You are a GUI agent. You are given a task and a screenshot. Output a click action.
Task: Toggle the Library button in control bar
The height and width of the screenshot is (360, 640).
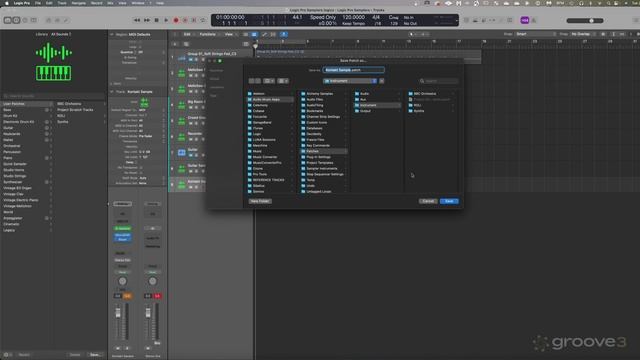7,20
